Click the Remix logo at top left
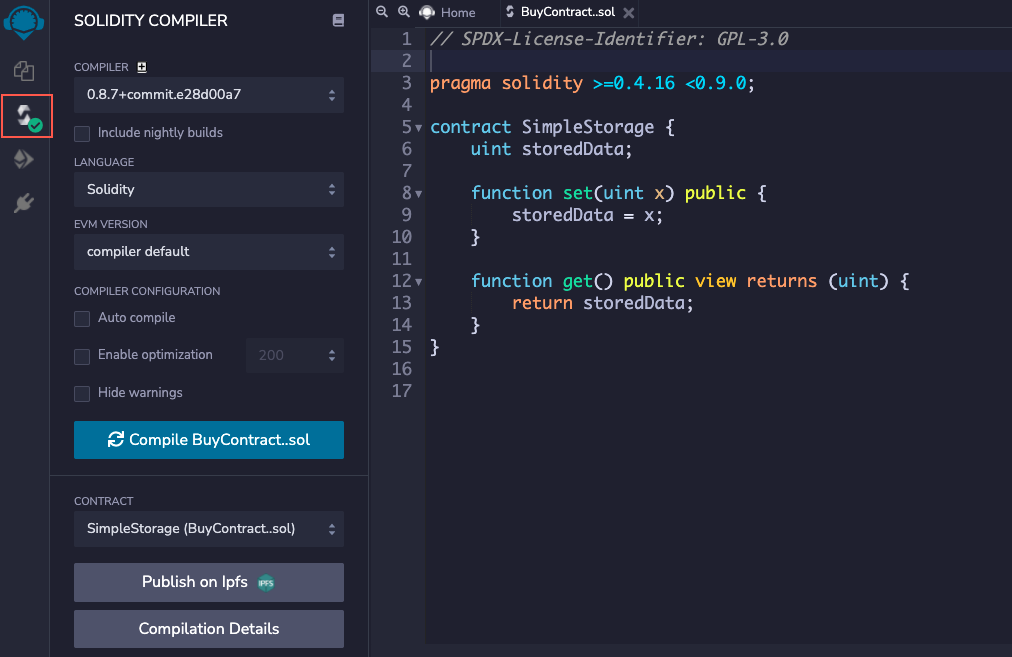The image size is (1012, 657). tap(24, 21)
